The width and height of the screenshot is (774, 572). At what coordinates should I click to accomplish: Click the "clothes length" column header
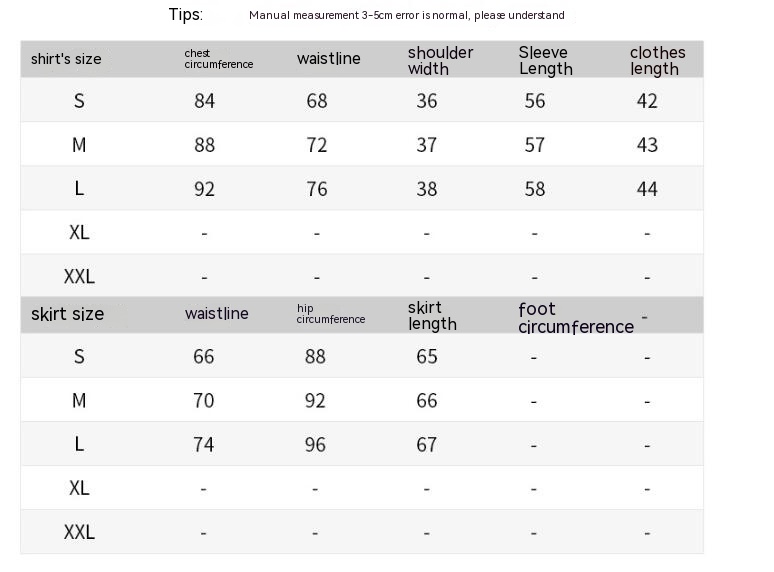(x=657, y=60)
